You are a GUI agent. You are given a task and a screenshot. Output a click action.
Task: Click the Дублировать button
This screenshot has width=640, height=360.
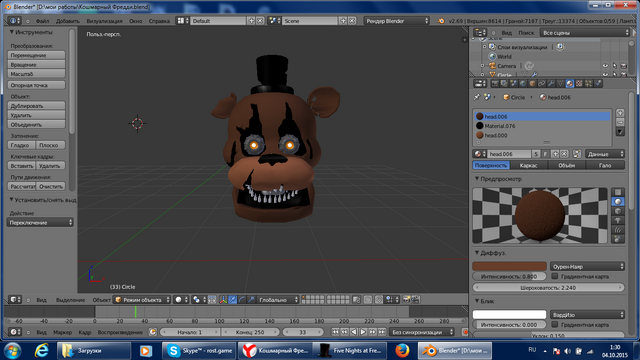click(x=36, y=106)
